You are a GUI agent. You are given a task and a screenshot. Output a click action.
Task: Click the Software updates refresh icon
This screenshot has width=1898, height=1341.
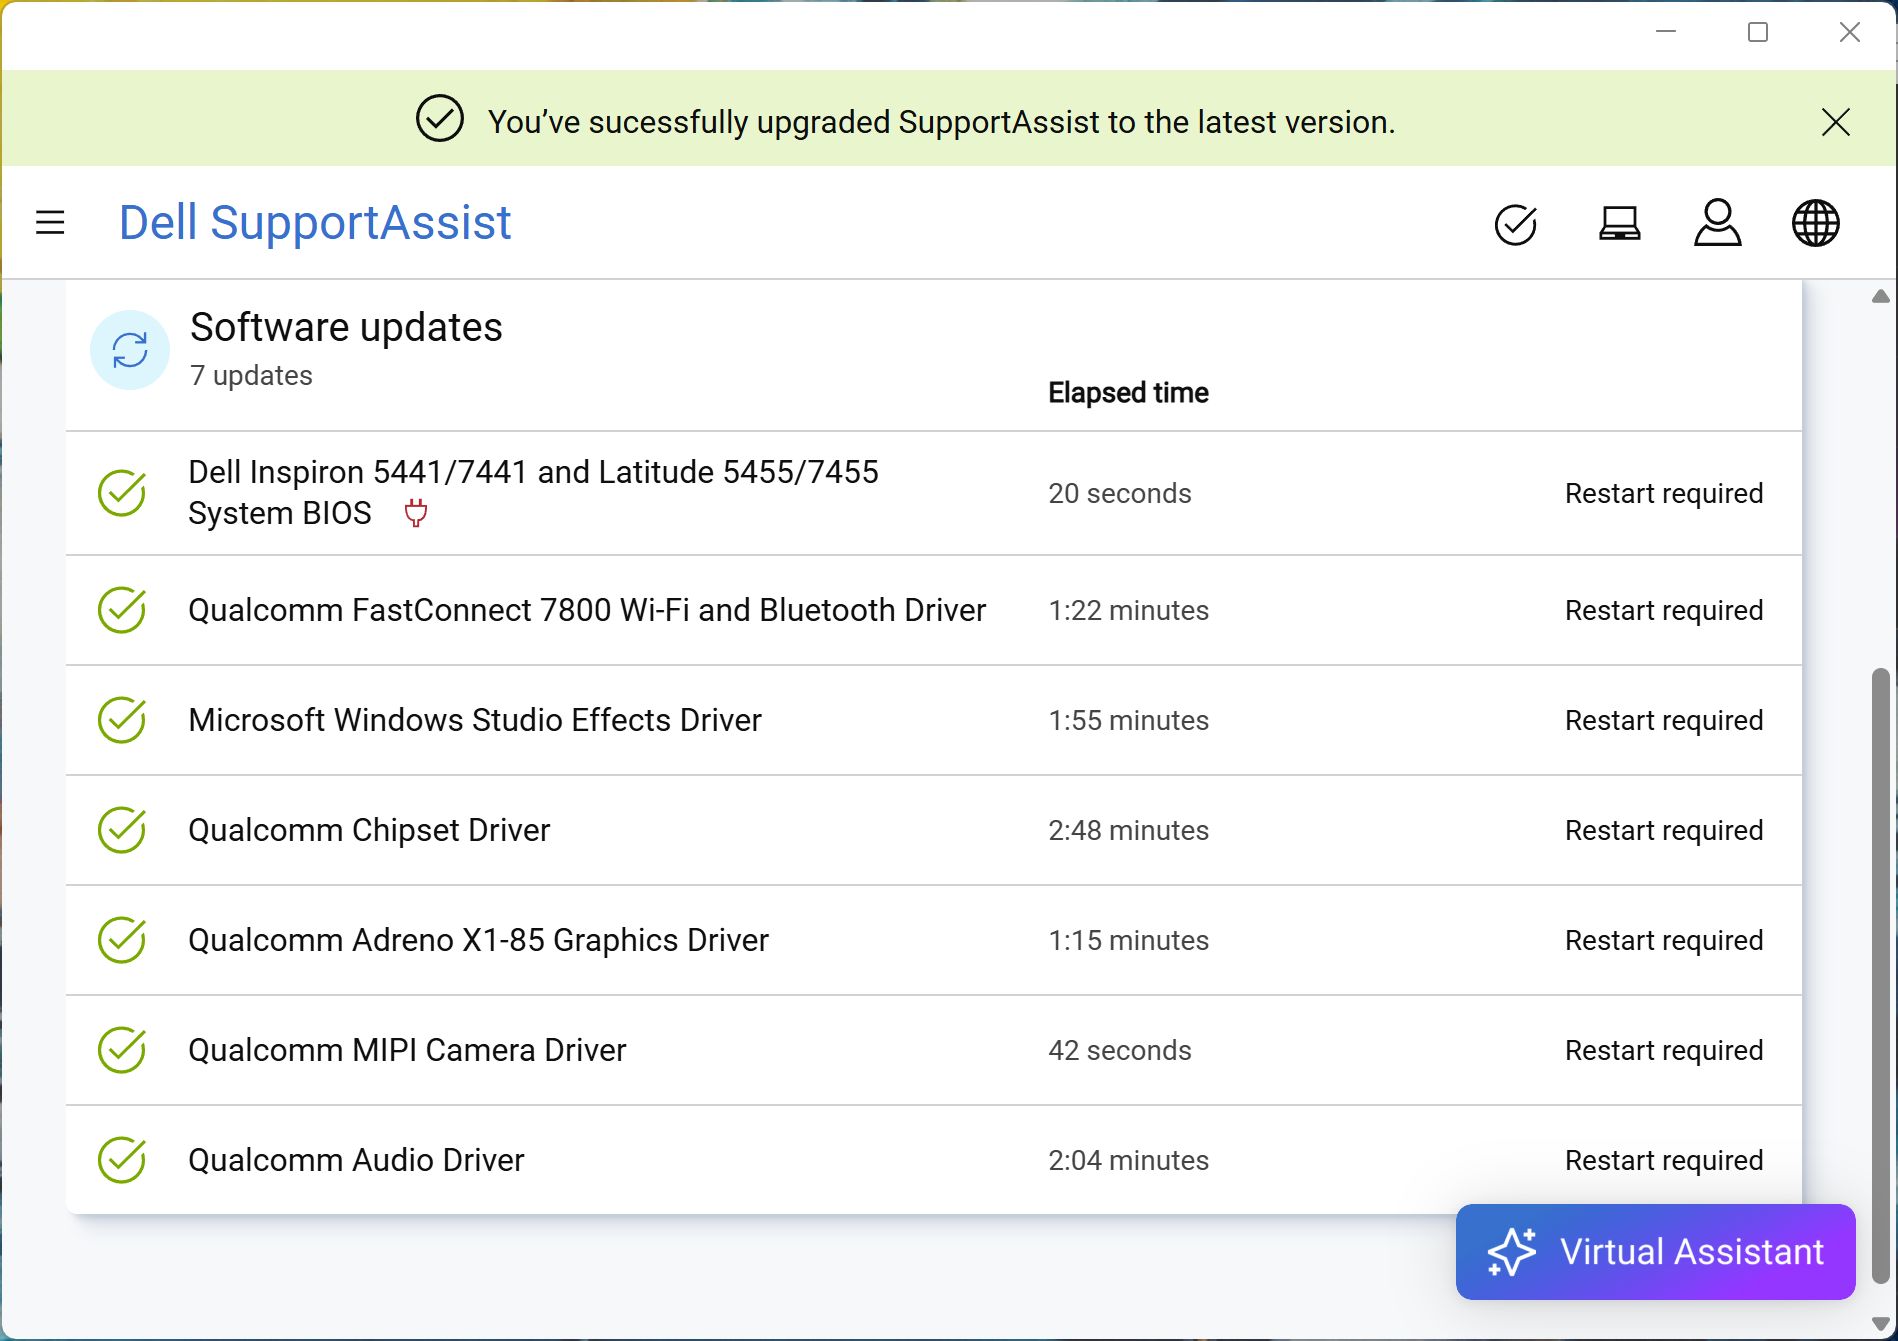130,350
